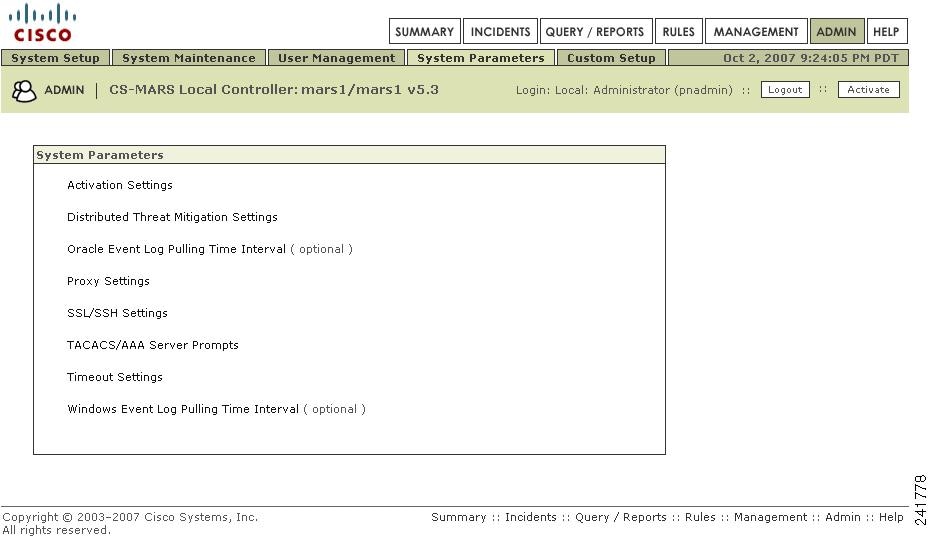Click footer Summary link
The height and width of the screenshot is (538, 929).
459,517
